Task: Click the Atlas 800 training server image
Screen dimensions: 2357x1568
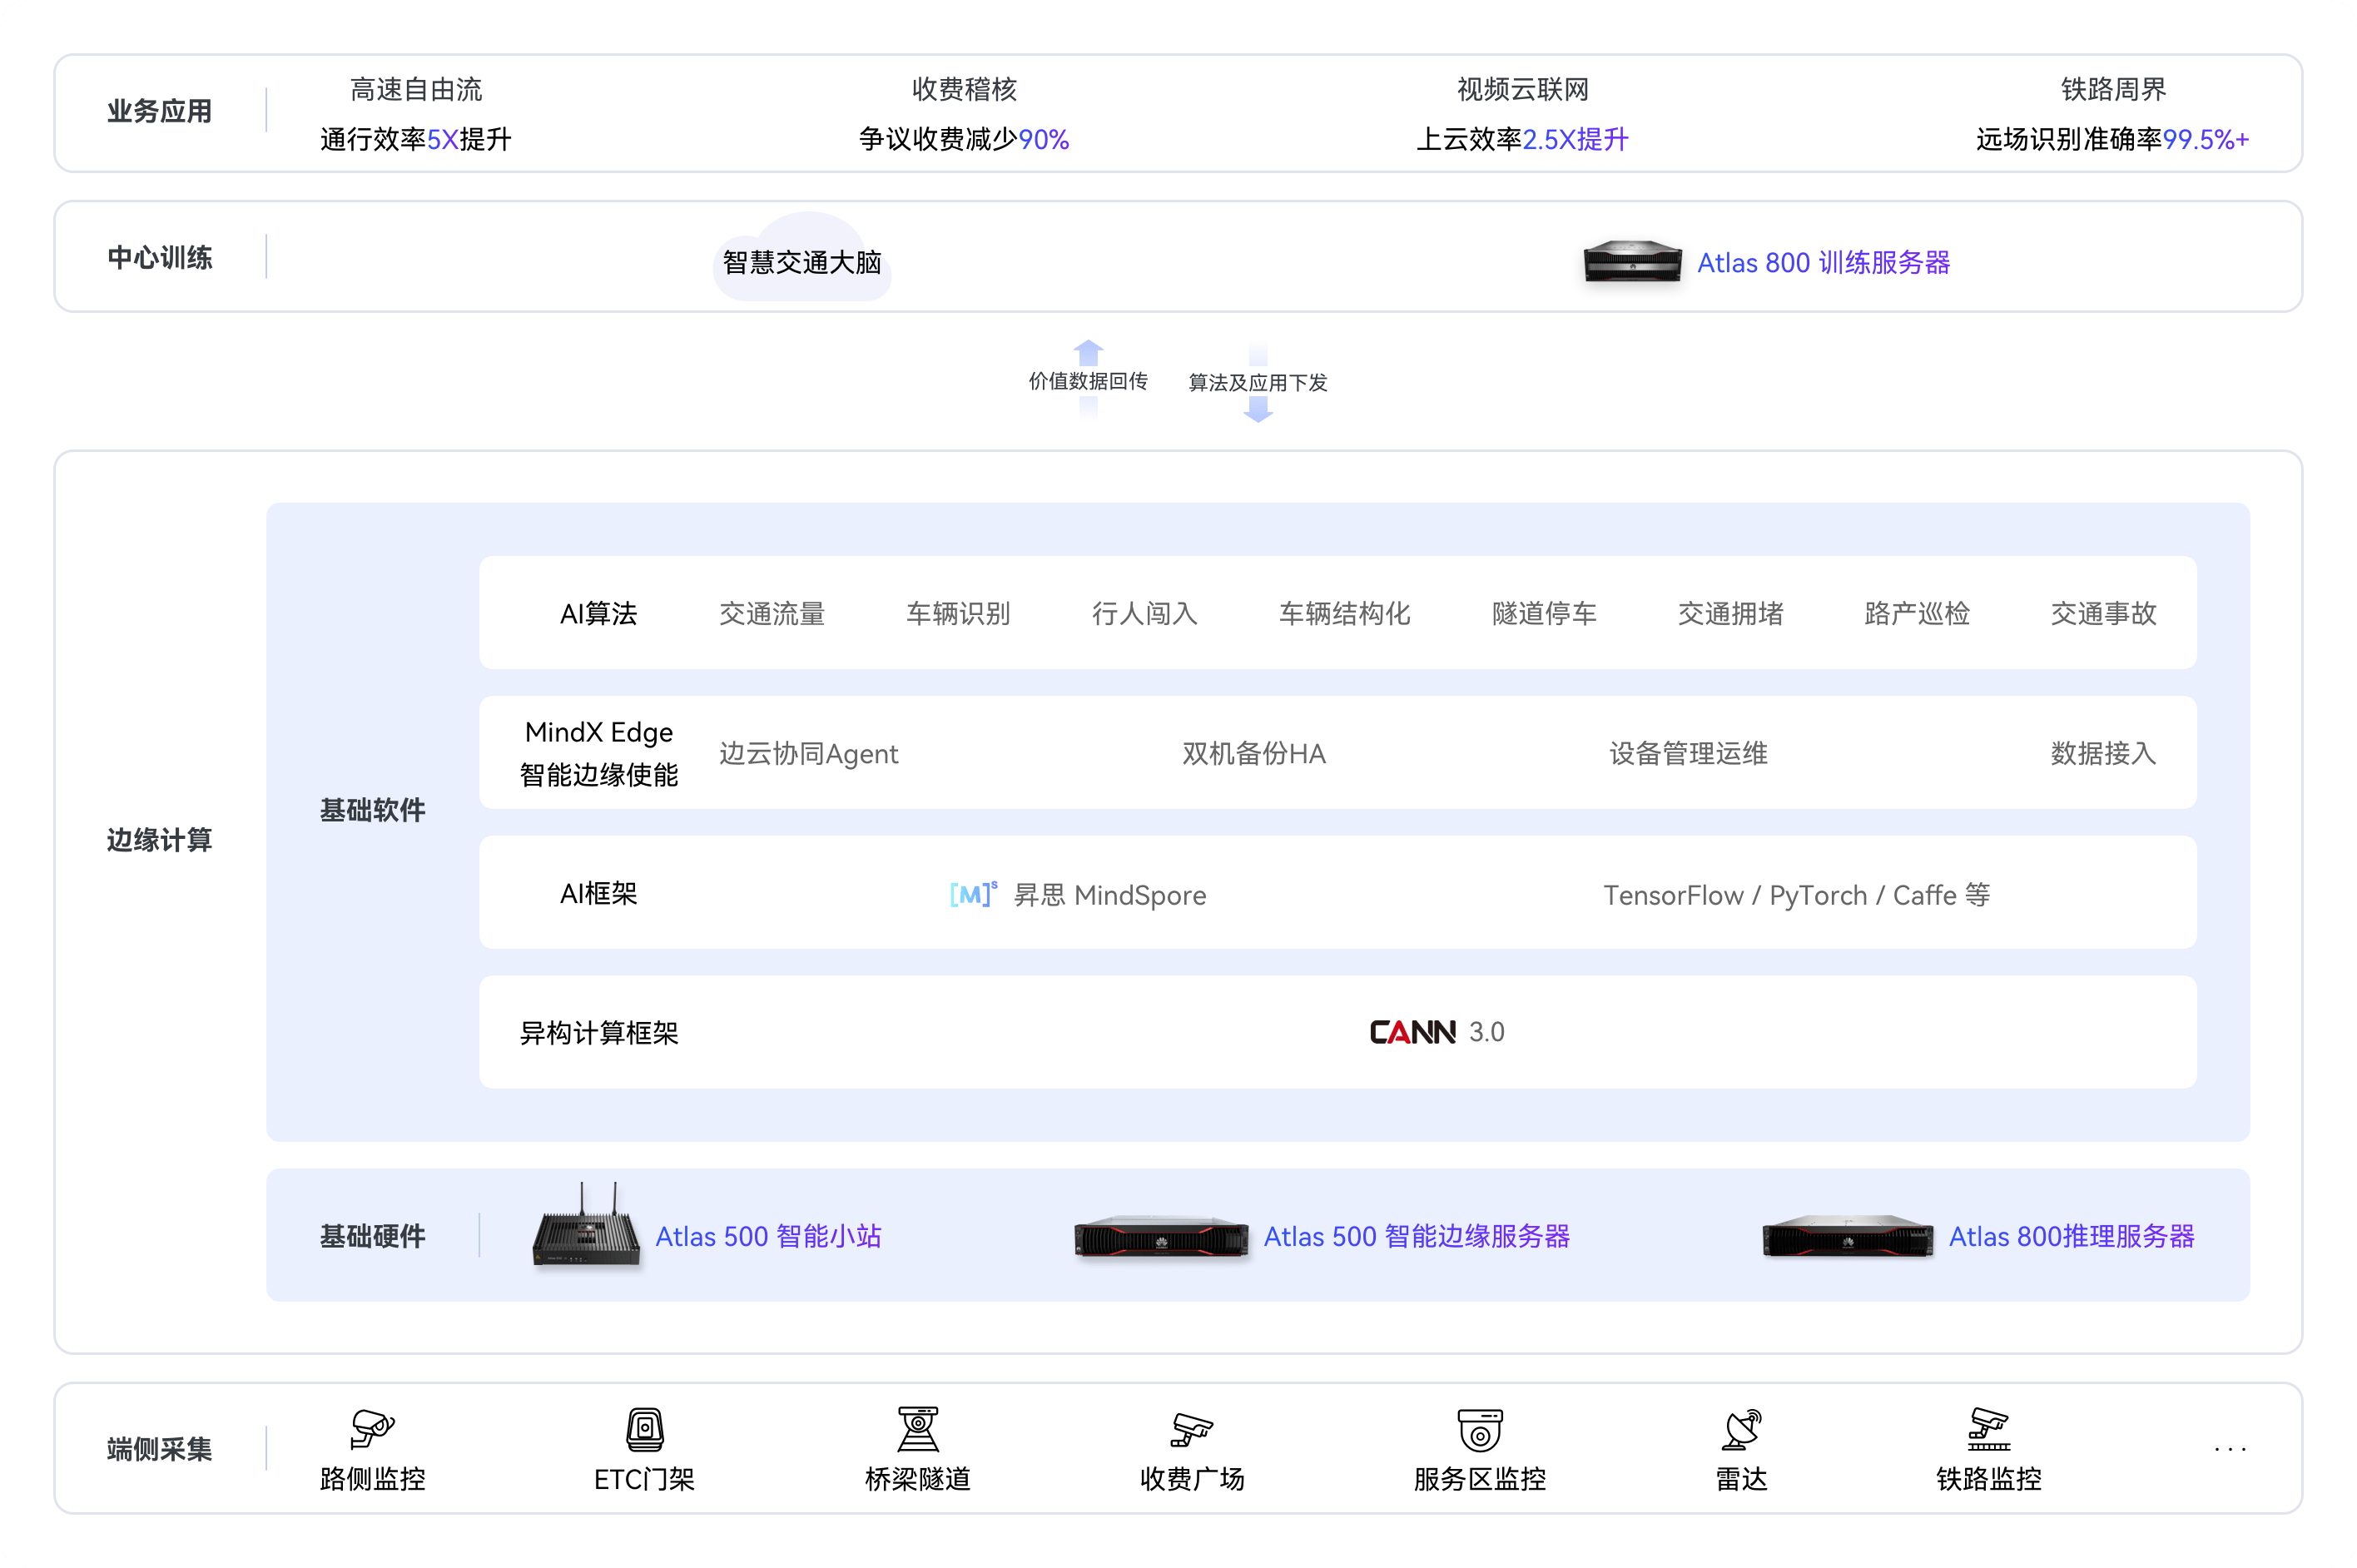Action: pyautogui.click(x=1632, y=262)
